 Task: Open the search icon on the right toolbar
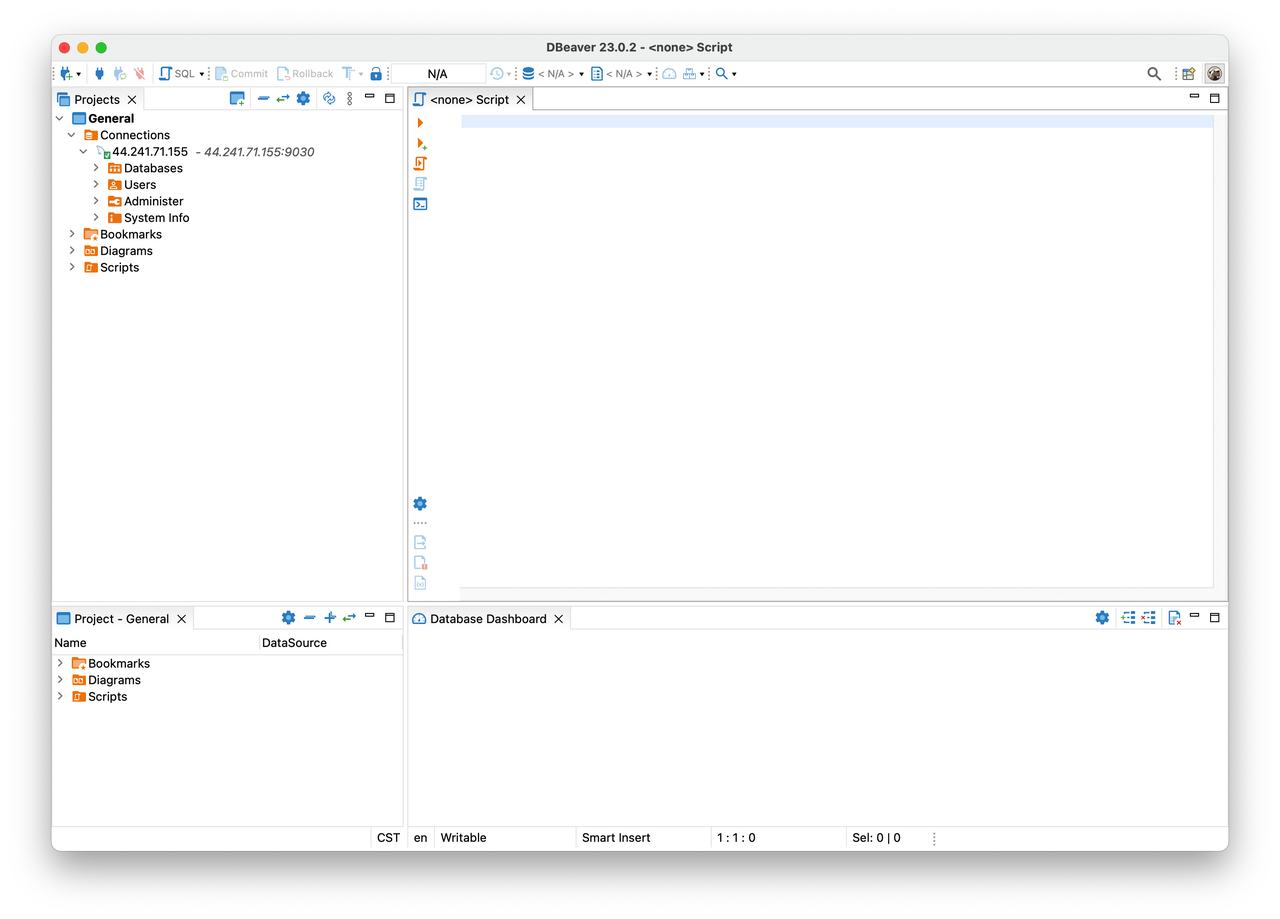click(1153, 73)
